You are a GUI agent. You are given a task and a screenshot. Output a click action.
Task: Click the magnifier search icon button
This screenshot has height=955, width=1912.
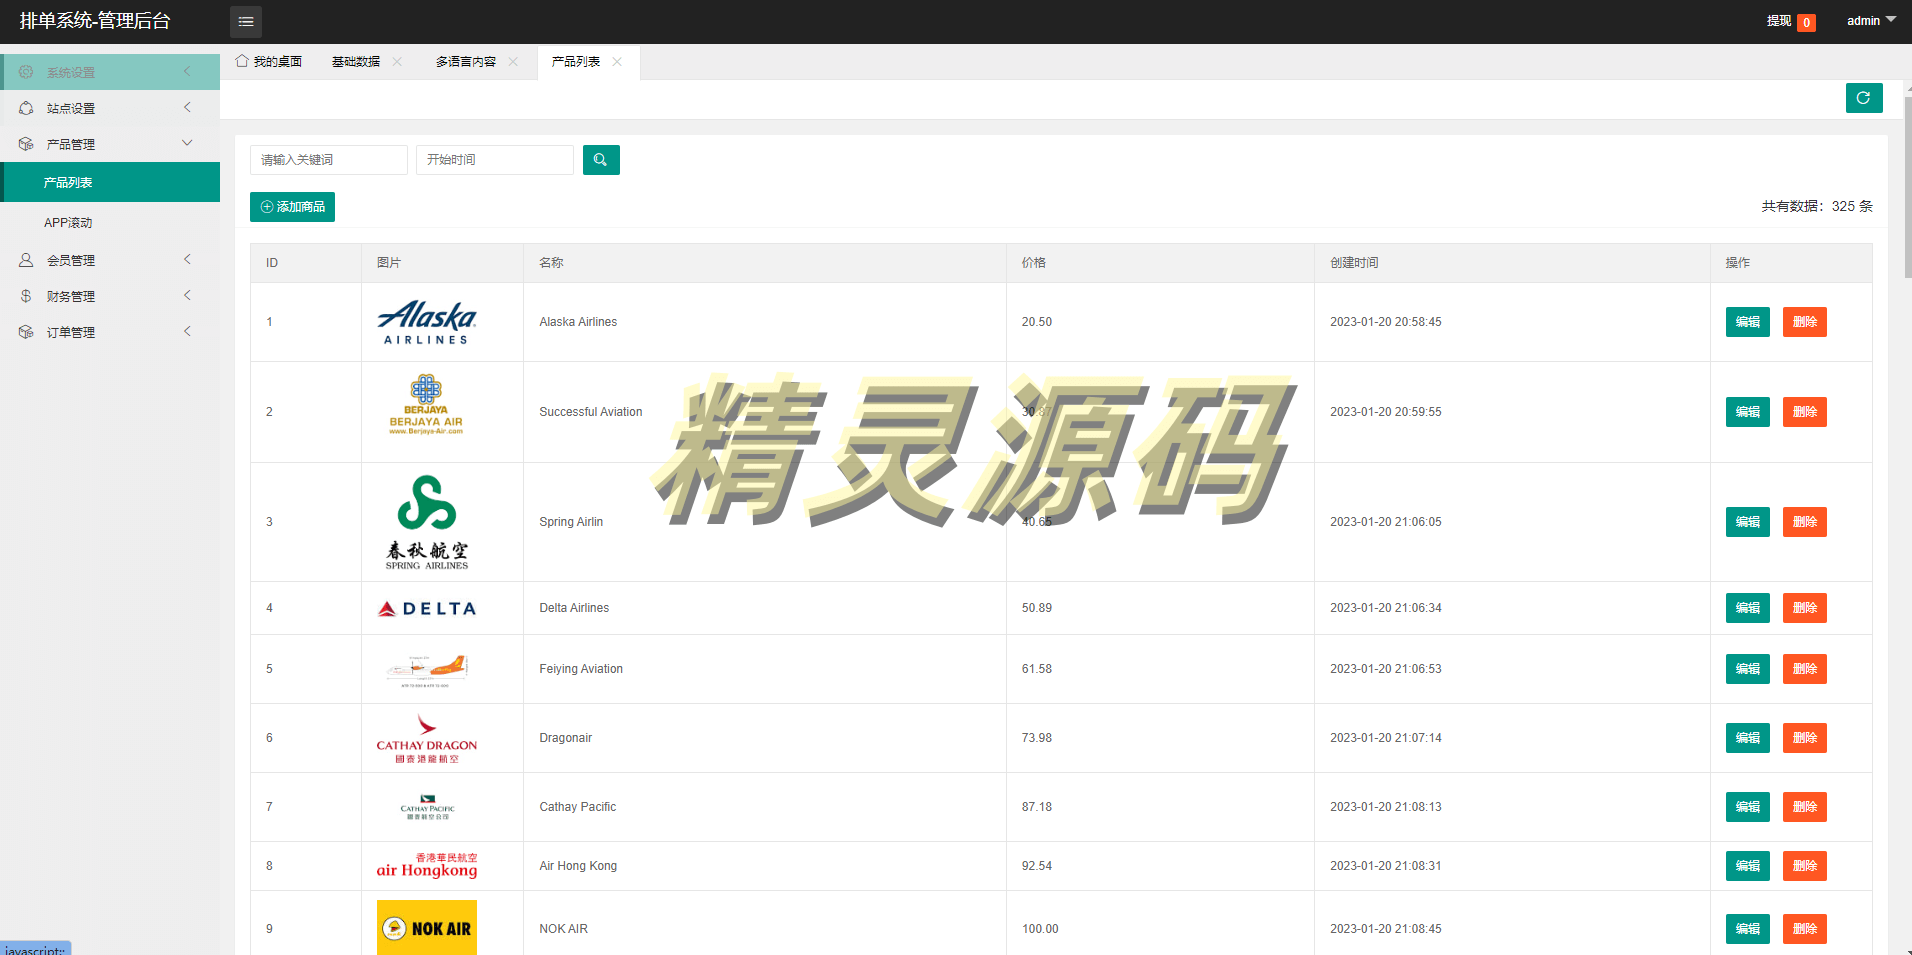tap(600, 160)
